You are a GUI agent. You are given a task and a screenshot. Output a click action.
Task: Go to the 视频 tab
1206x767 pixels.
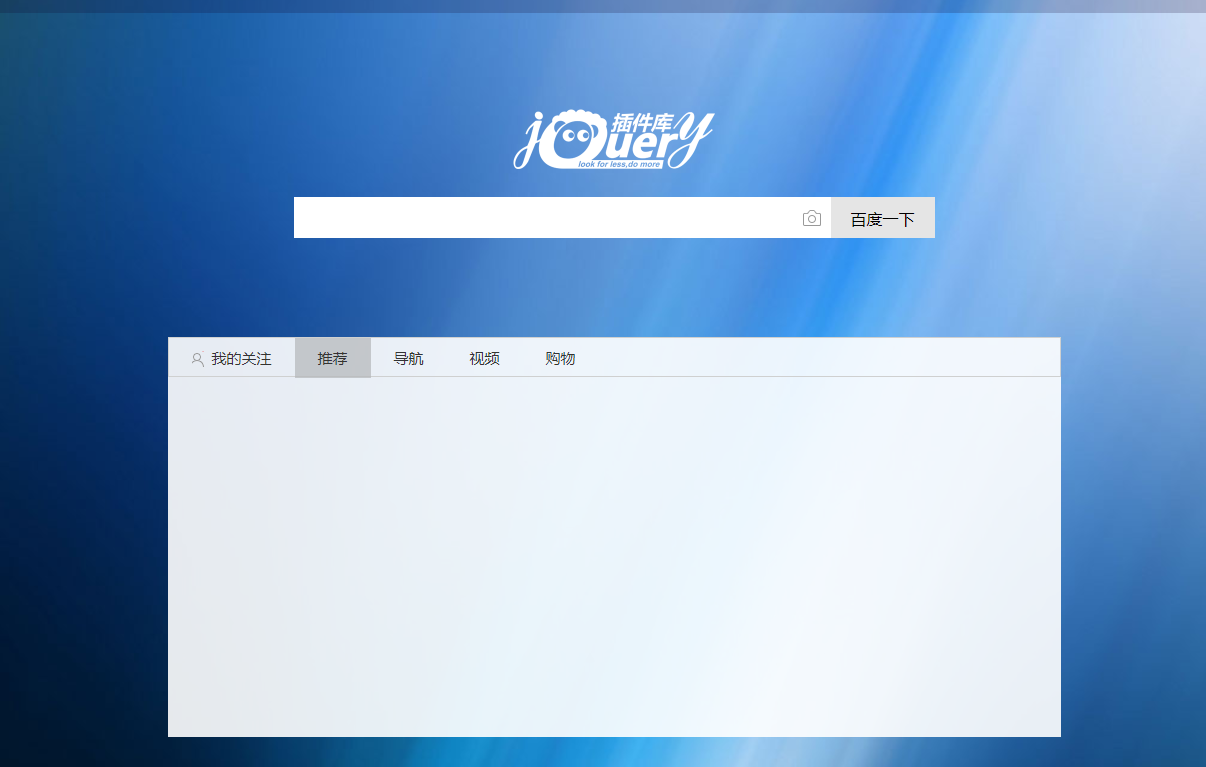coord(485,358)
